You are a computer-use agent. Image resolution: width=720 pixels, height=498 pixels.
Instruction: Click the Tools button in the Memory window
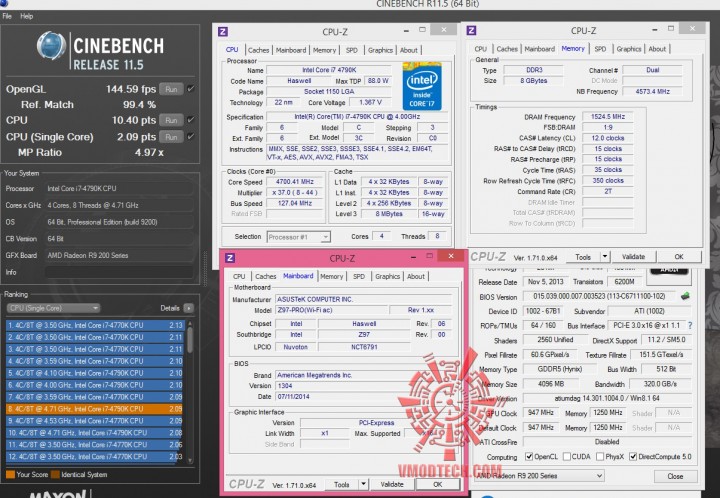tap(583, 257)
